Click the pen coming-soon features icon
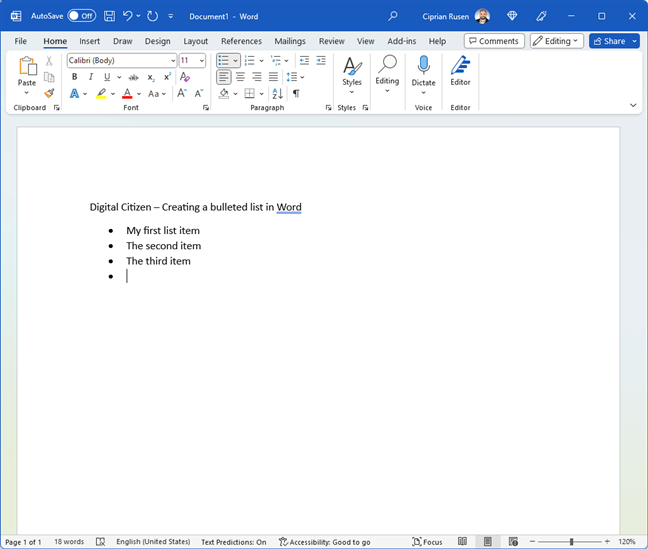The width and height of the screenshot is (648, 549). (x=541, y=16)
